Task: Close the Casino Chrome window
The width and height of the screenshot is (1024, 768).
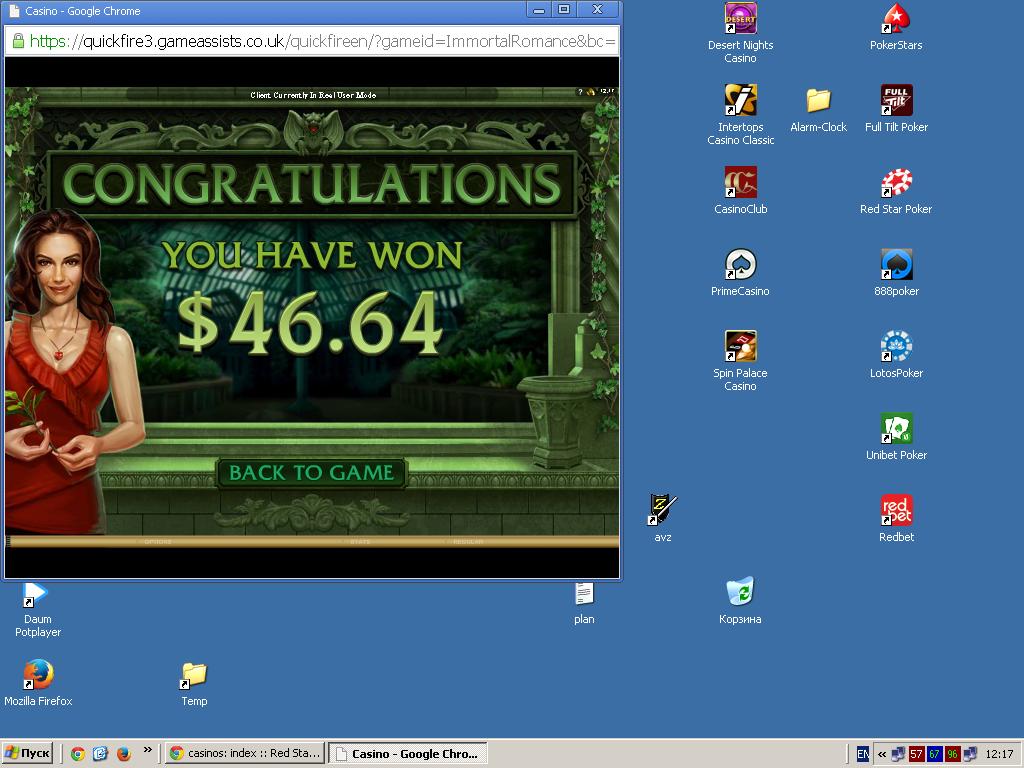Action: pyautogui.click(x=597, y=9)
